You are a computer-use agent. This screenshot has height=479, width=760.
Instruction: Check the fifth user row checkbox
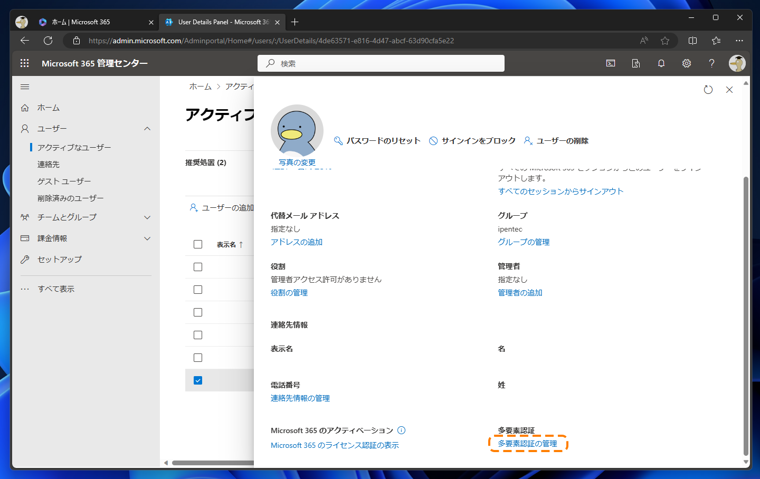coord(198,357)
